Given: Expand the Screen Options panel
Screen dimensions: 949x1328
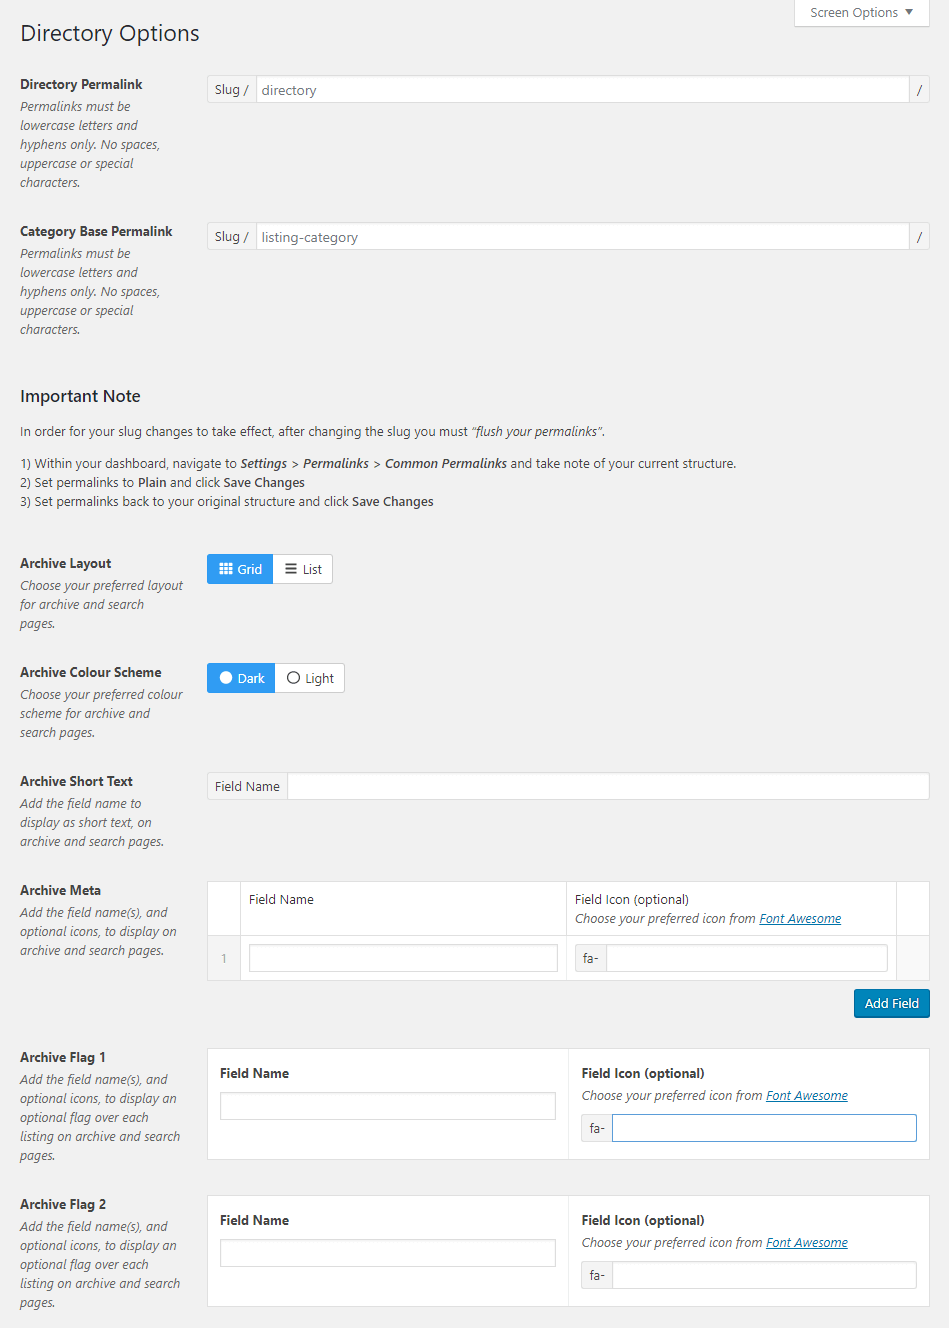Looking at the screenshot, I should [x=860, y=13].
